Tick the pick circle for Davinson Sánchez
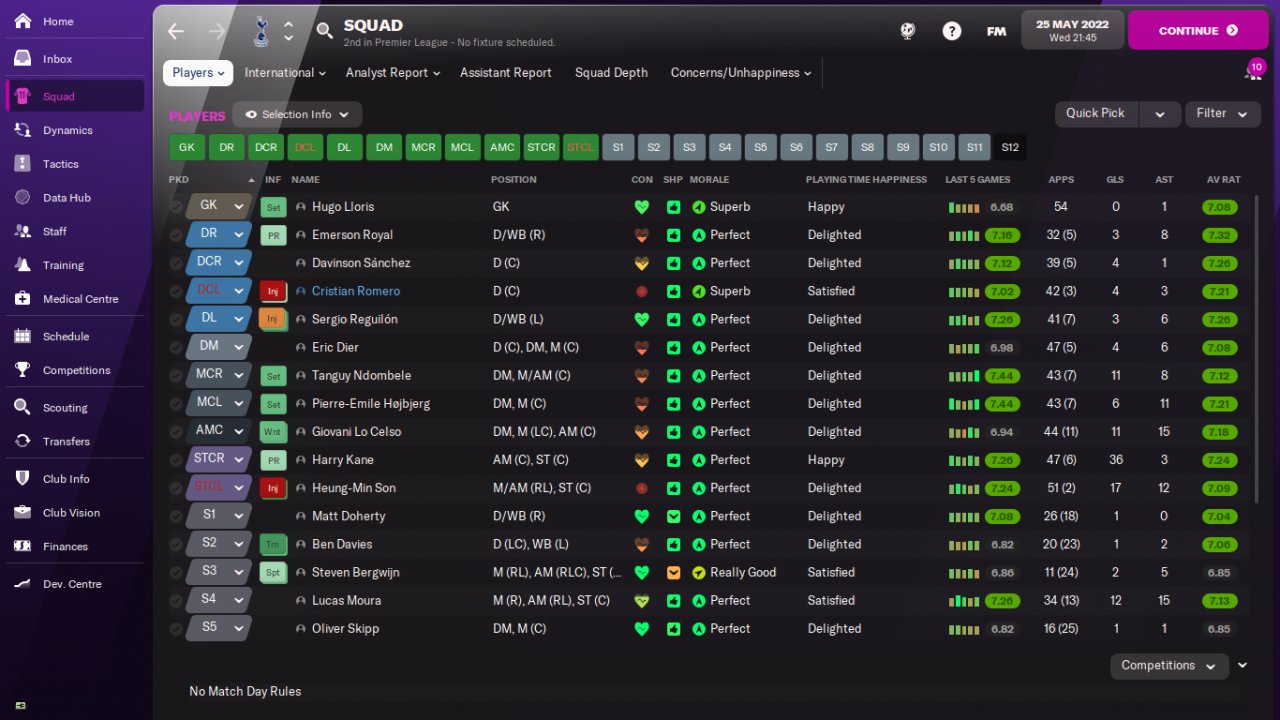 pyautogui.click(x=176, y=263)
